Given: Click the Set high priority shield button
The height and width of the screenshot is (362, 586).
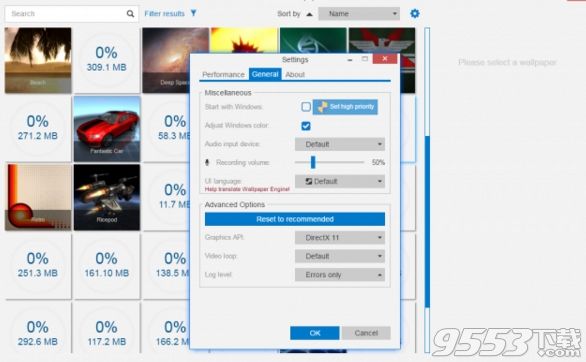Looking at the screenshot, I should pyautogui.click(x=345, y=107).
